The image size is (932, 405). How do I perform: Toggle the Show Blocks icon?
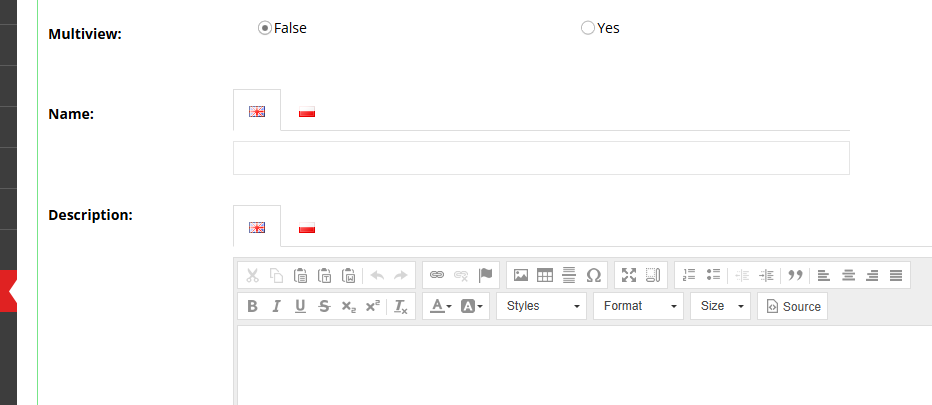click(x=653, y=275)
